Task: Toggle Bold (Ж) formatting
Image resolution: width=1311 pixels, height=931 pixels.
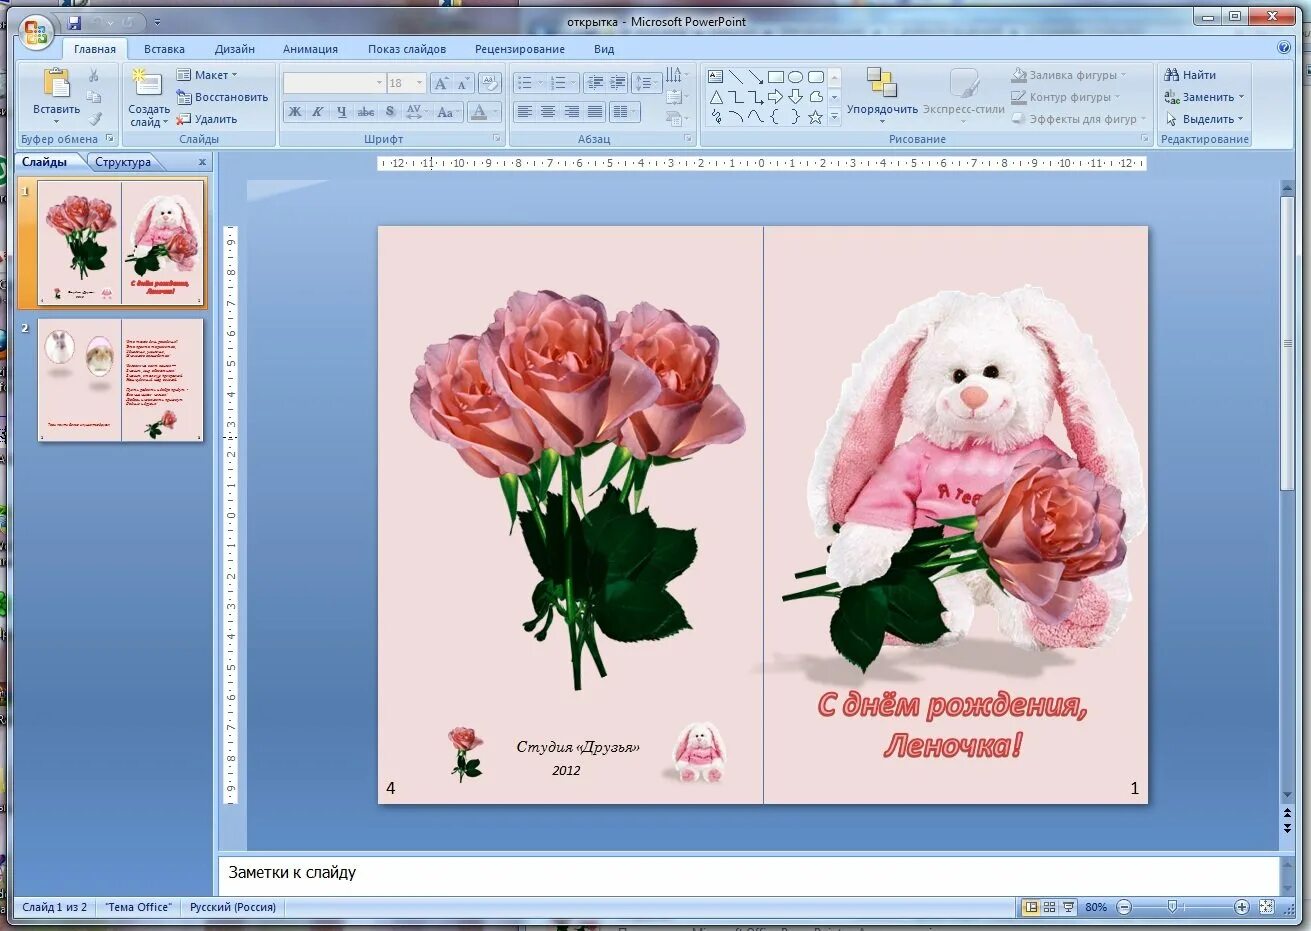Action: pyautogui.click(x=295, y=112)
